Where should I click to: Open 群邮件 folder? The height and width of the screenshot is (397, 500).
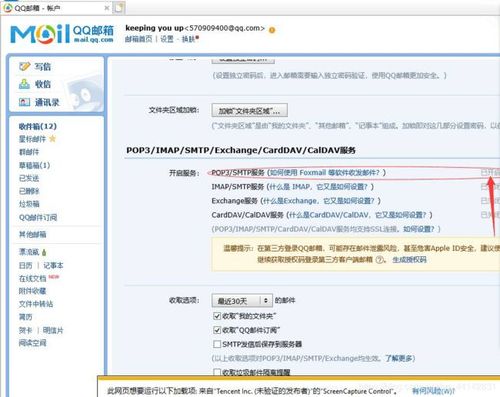point(29,152)
